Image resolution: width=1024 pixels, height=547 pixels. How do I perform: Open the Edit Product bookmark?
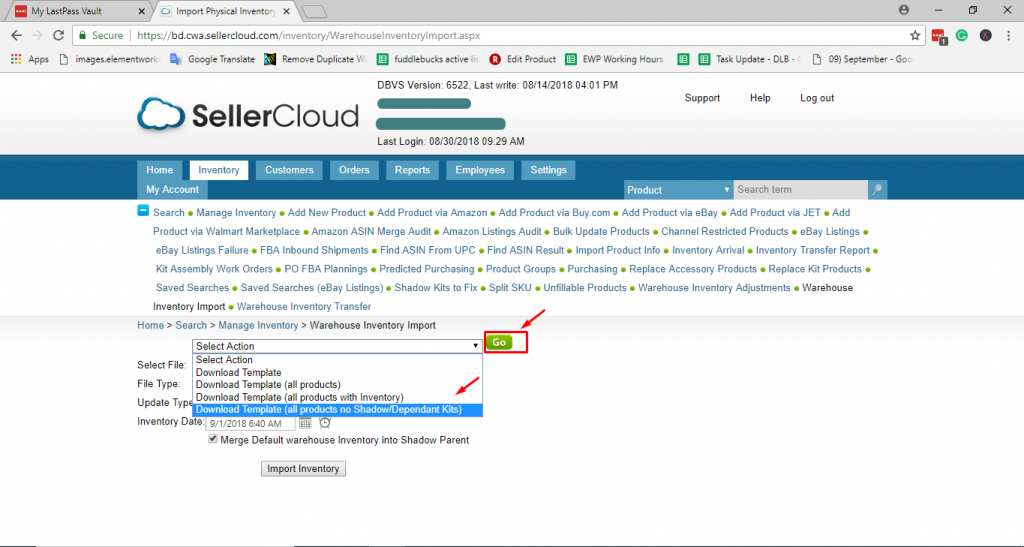pyautogui.click(x=522, y=59)
